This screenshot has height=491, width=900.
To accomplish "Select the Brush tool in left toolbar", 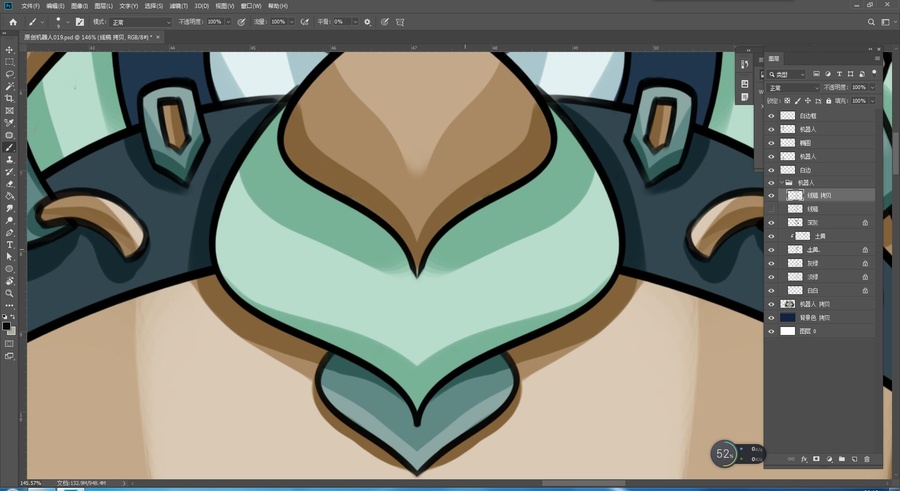I will [x=9, y=148].
